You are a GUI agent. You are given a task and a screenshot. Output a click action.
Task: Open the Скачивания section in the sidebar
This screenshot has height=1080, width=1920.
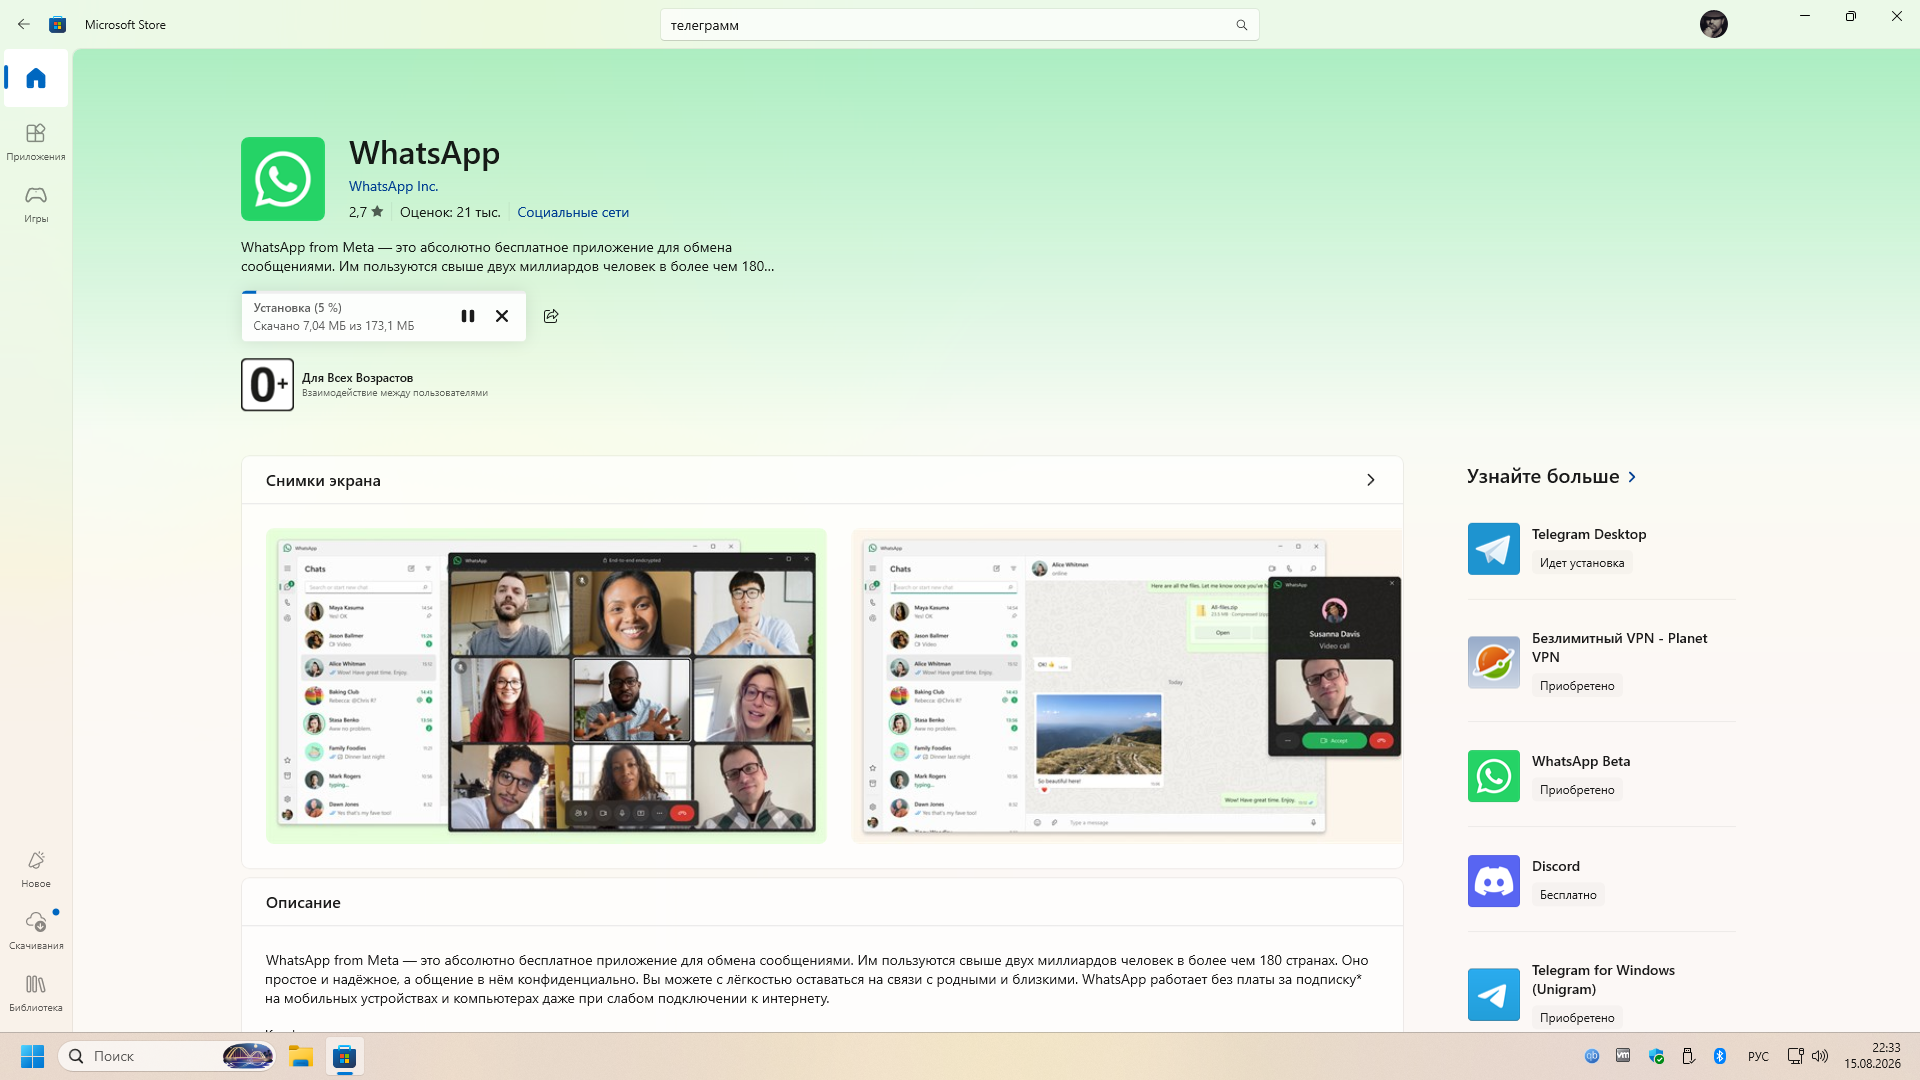36,930
